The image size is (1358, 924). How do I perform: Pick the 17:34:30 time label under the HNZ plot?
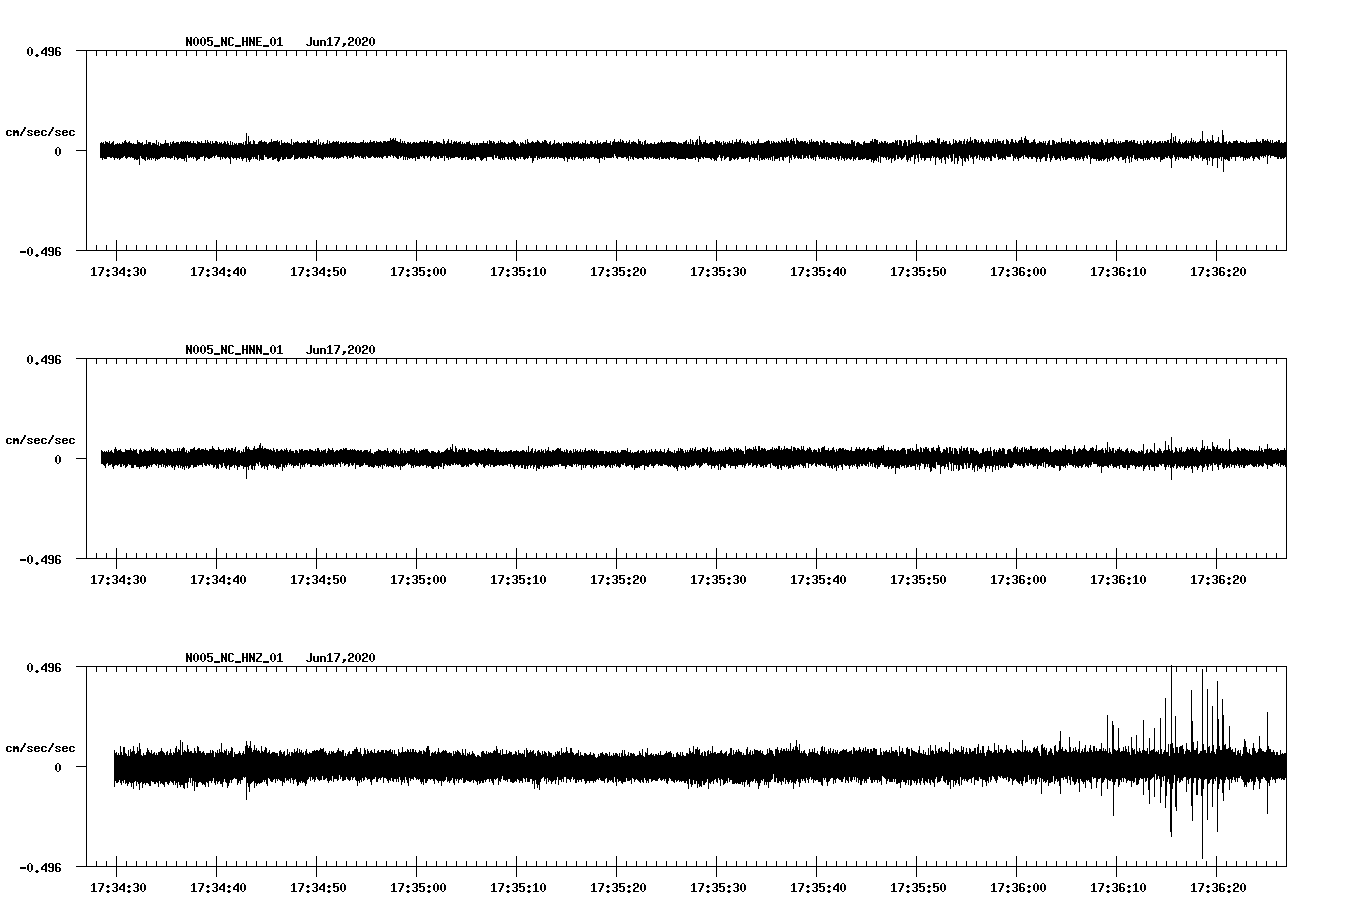click(118, 887)
